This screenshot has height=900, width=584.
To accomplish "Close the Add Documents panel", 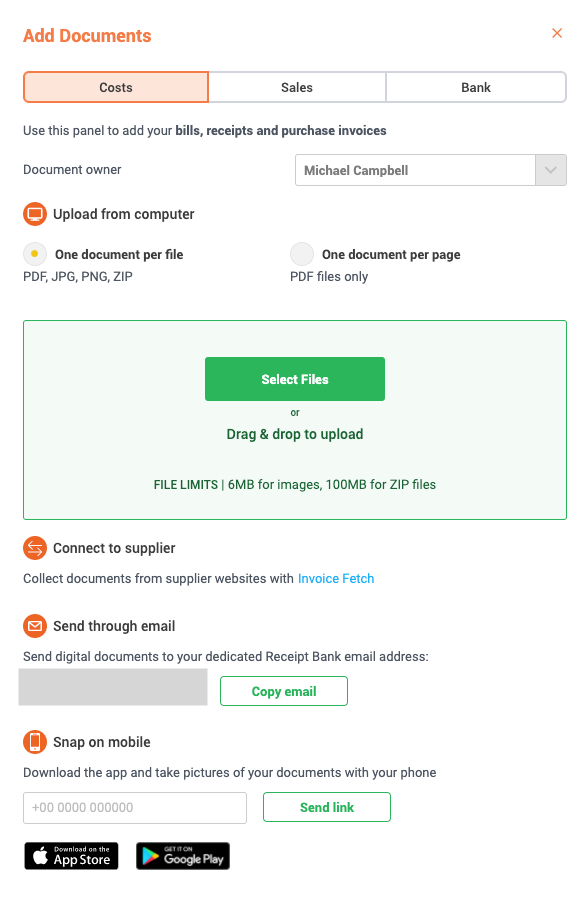I will 556,33.
